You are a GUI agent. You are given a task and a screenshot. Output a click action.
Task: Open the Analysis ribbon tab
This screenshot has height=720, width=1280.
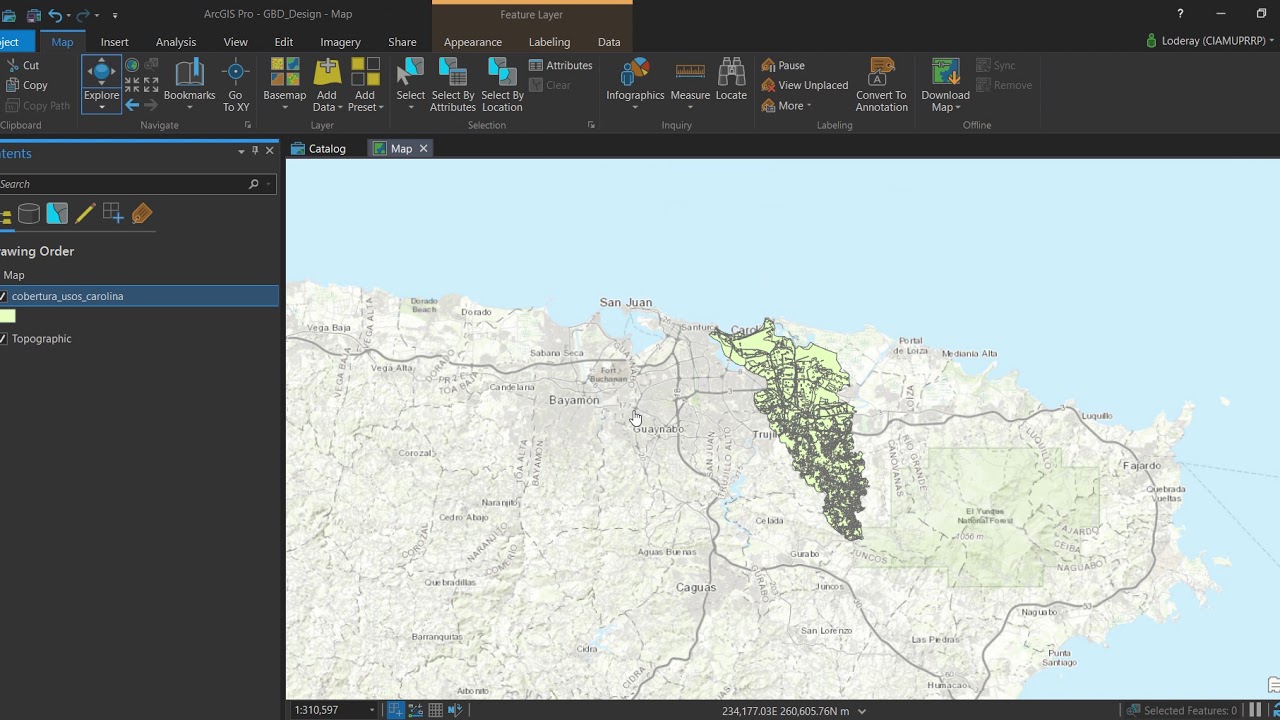click(x=176, y=42)
